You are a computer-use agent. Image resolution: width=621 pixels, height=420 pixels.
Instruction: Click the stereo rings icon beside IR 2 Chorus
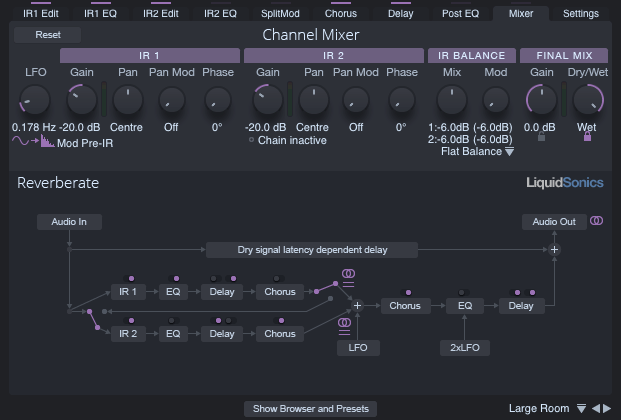tap(345, 323)
